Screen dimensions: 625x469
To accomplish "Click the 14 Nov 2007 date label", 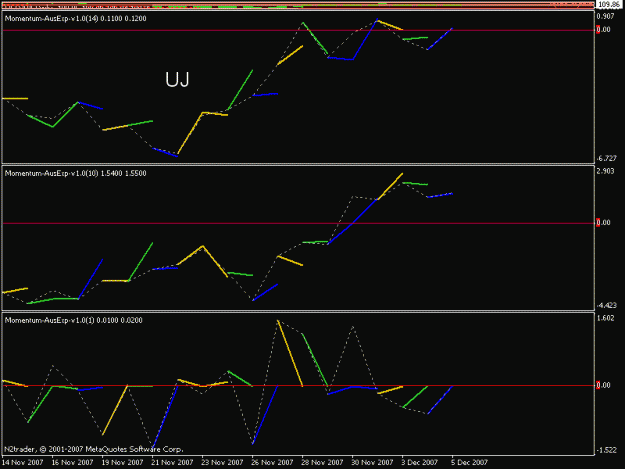I will pyautogui.click(x=22, y=462).
